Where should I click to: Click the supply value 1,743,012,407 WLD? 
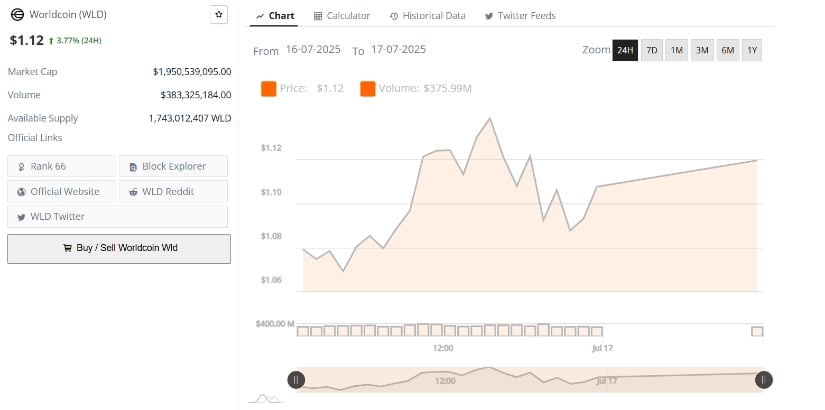(190, 118)
